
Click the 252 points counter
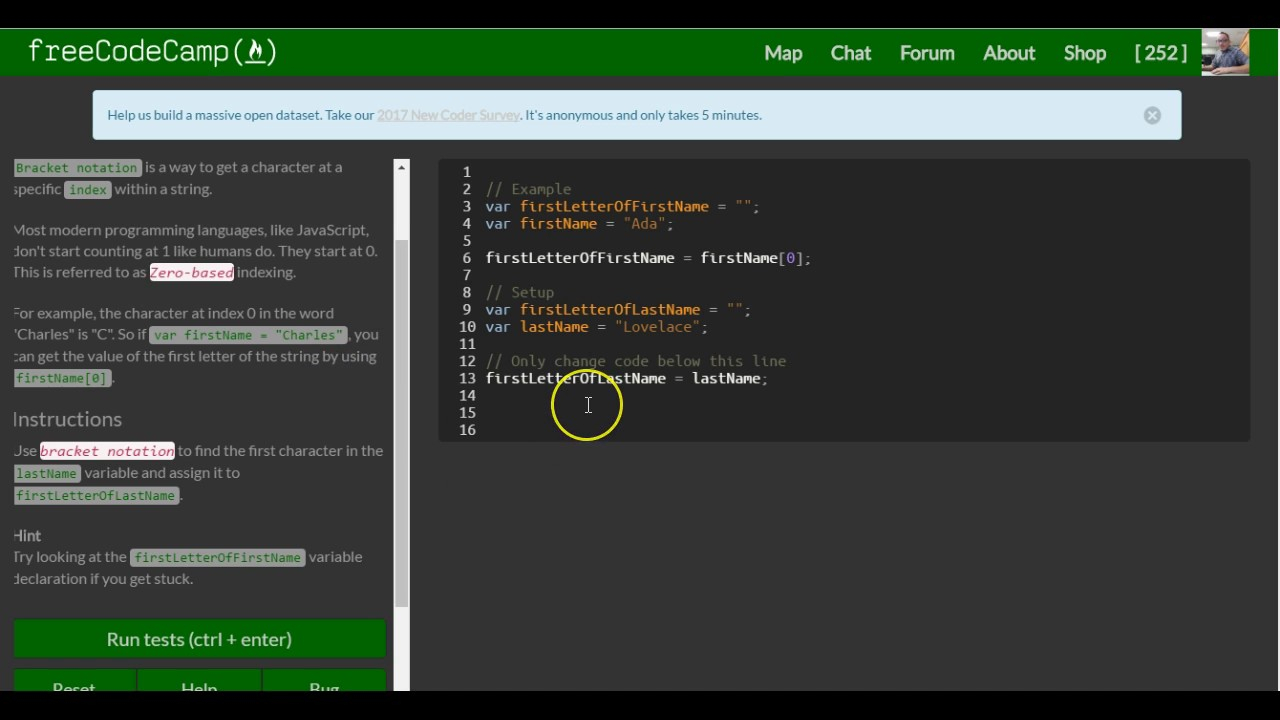[1161, 53]
